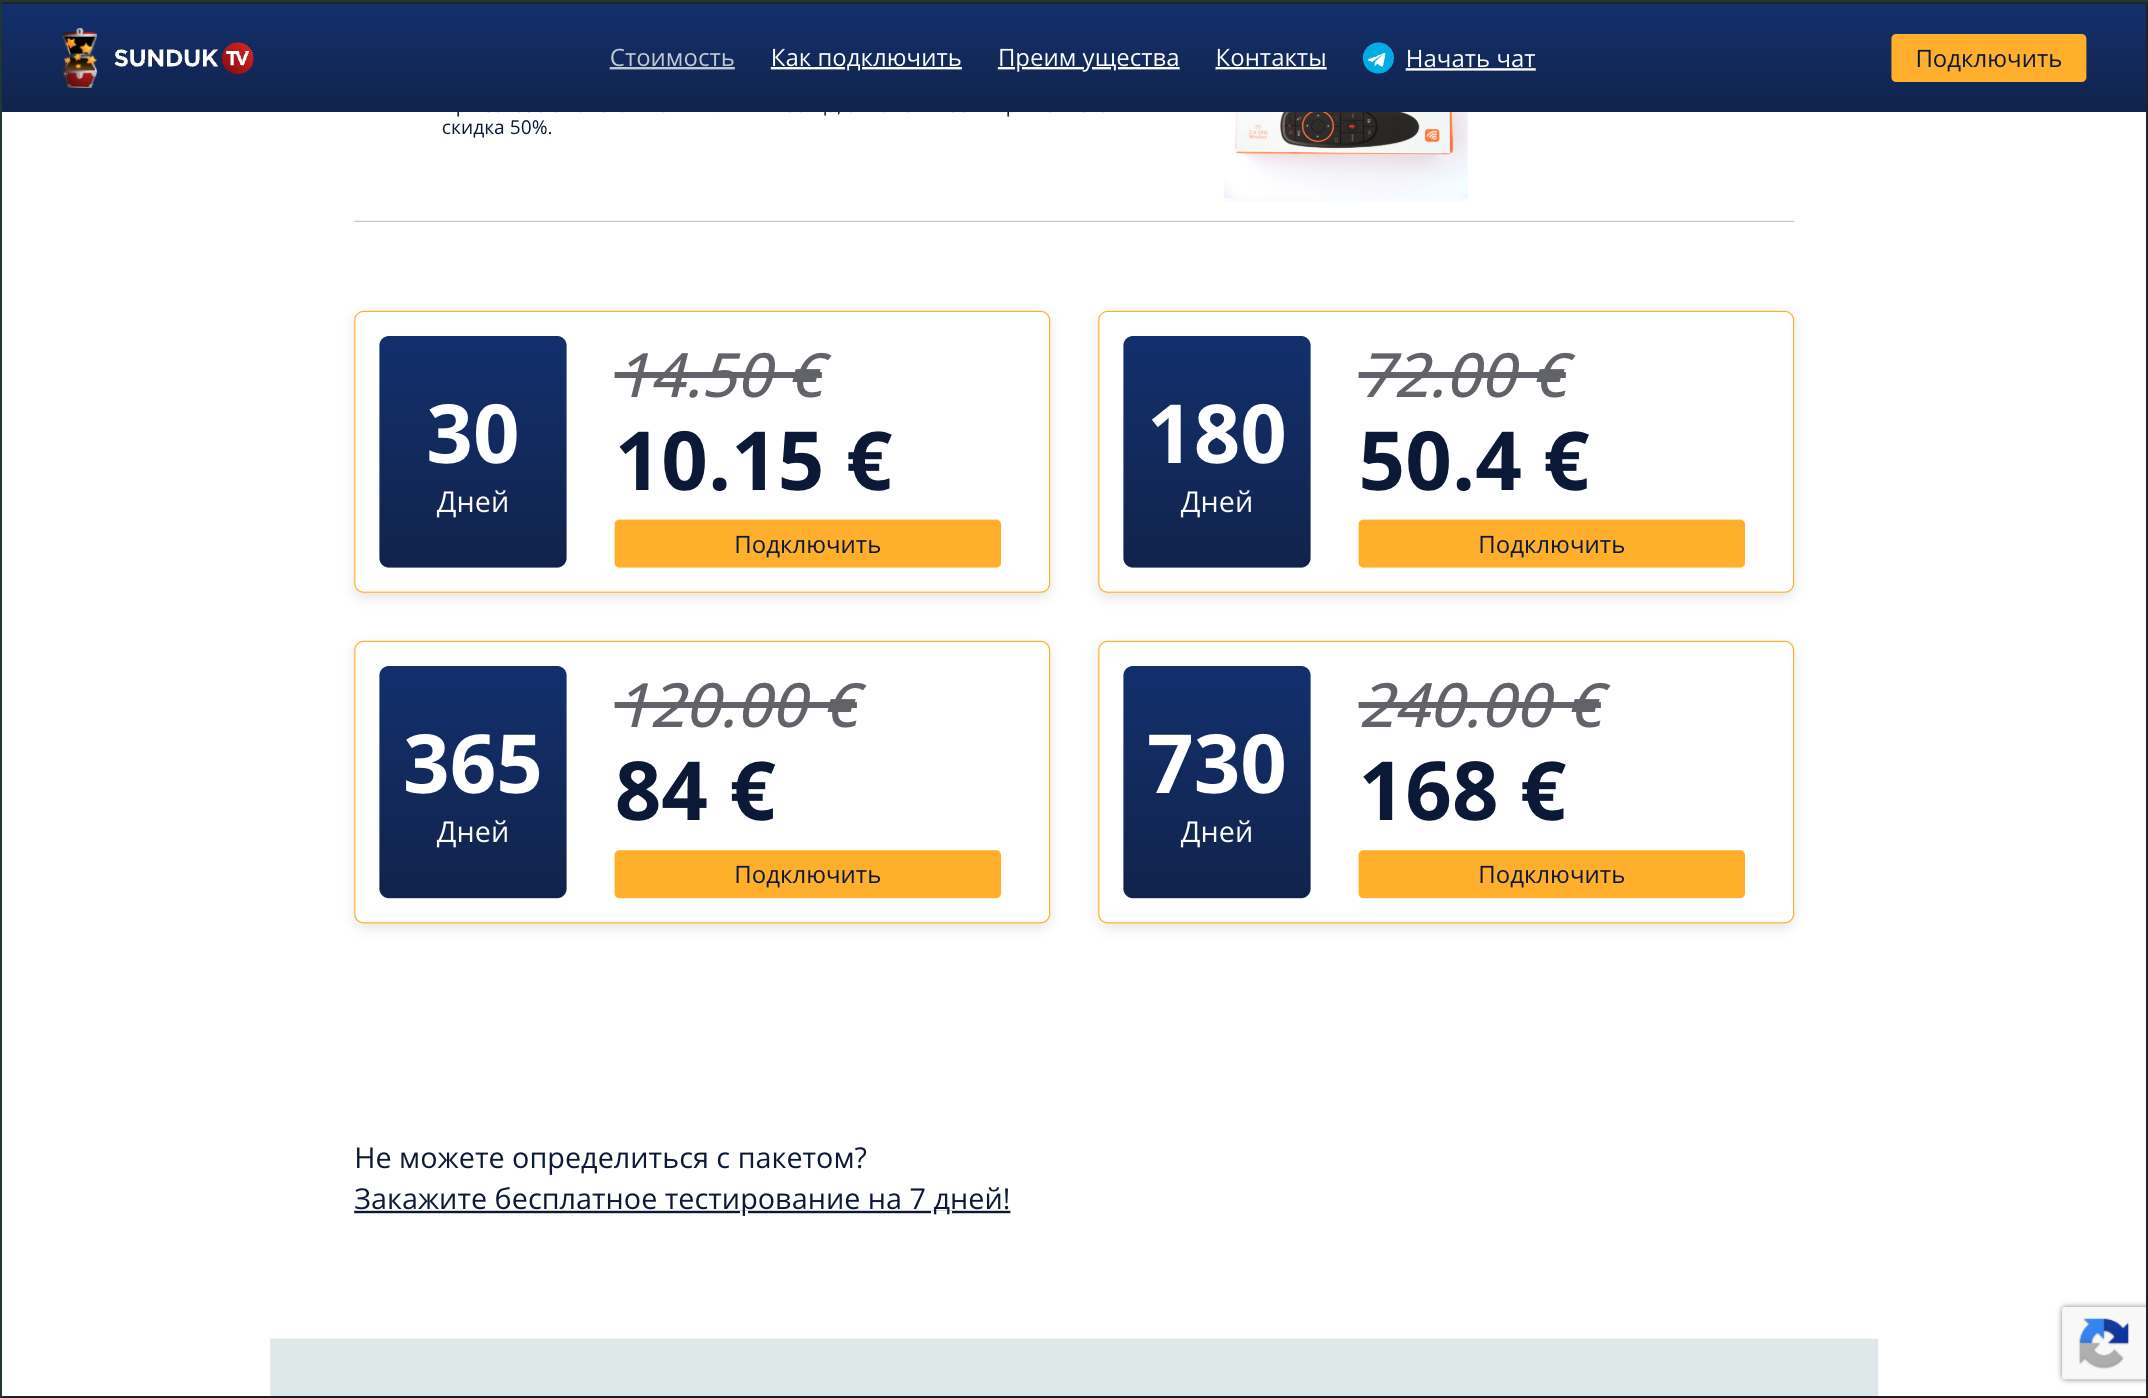Image resolution: width=2148 pixels, height=1398 pixels.
Task: Click the Sunduk TV chest logo icon
Action: coord(80,58)
